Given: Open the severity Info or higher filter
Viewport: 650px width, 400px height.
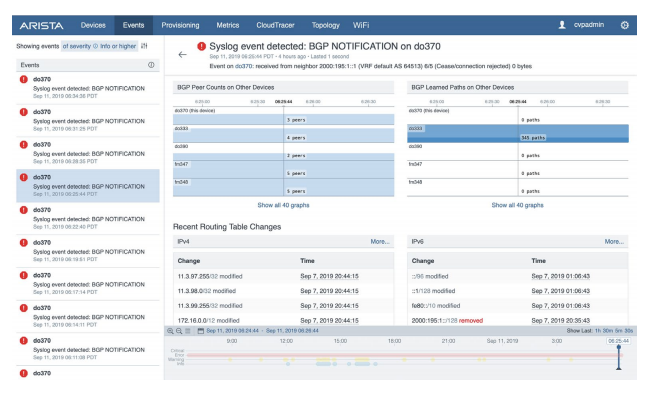Looking at the screenshot, I should click(x=99, y=46).
